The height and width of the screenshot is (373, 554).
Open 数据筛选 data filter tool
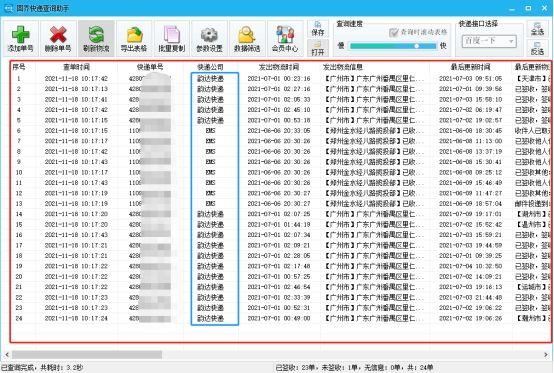(x=247, y=39)
